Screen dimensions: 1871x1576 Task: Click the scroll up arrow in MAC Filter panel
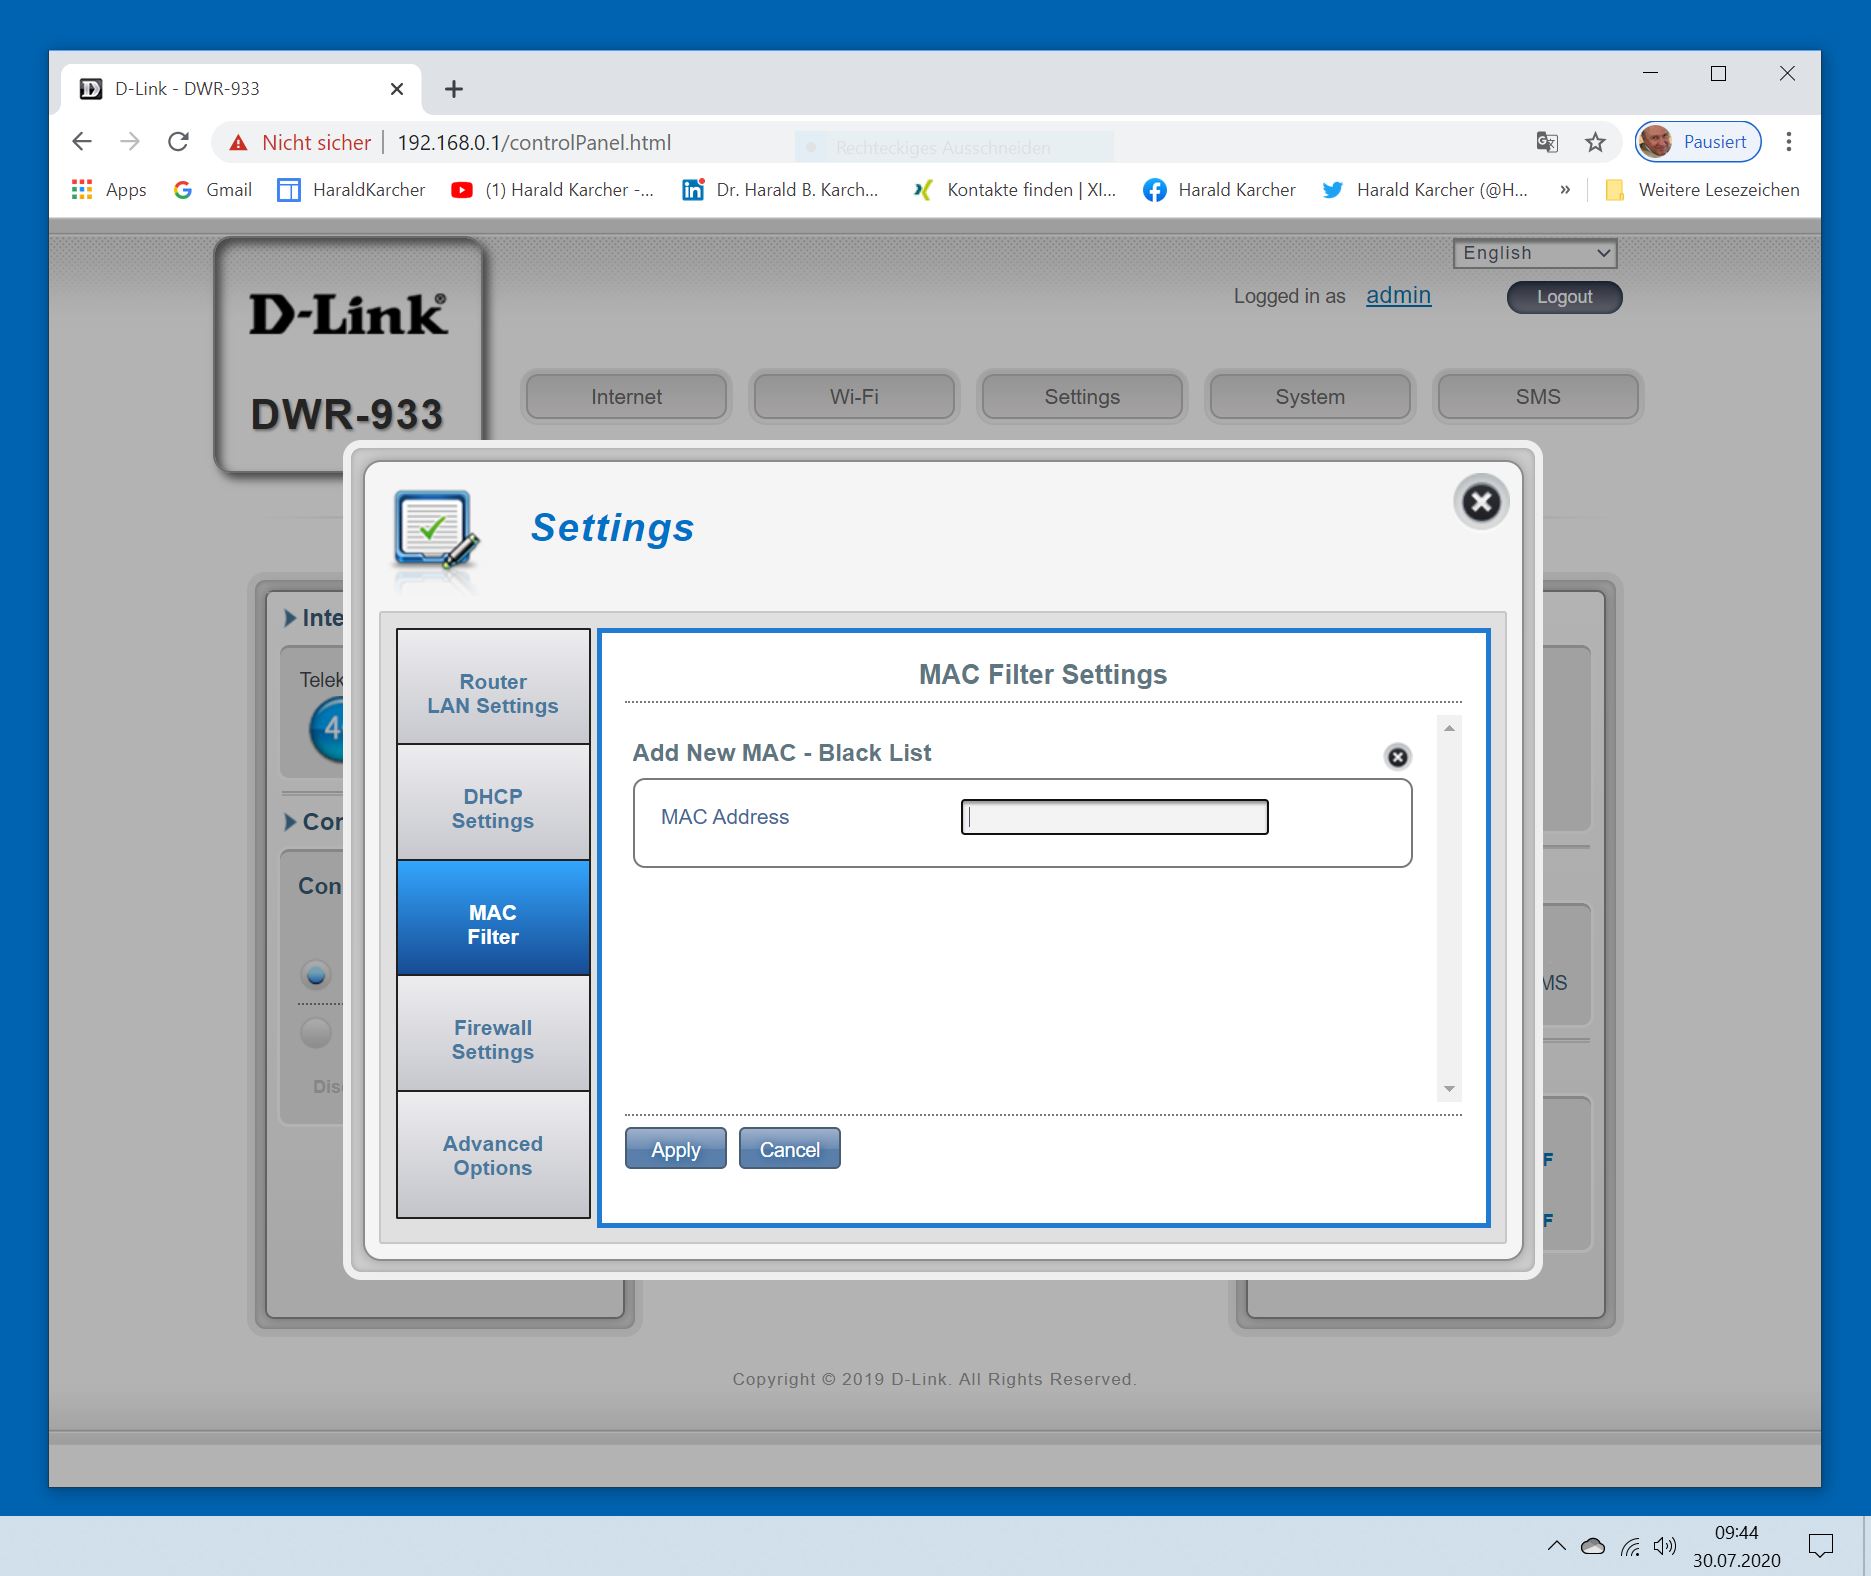pos(1449,729)
